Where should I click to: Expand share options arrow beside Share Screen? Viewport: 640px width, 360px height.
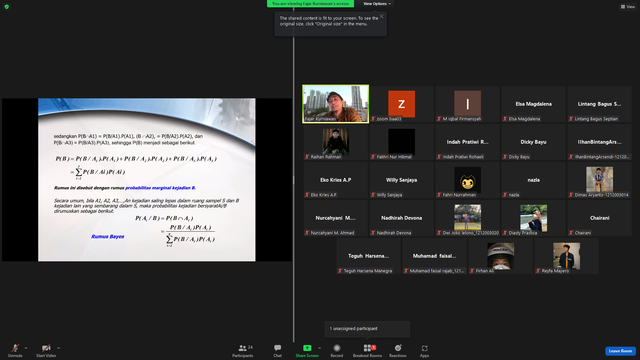pyautogui.click(x=319, y=348)
